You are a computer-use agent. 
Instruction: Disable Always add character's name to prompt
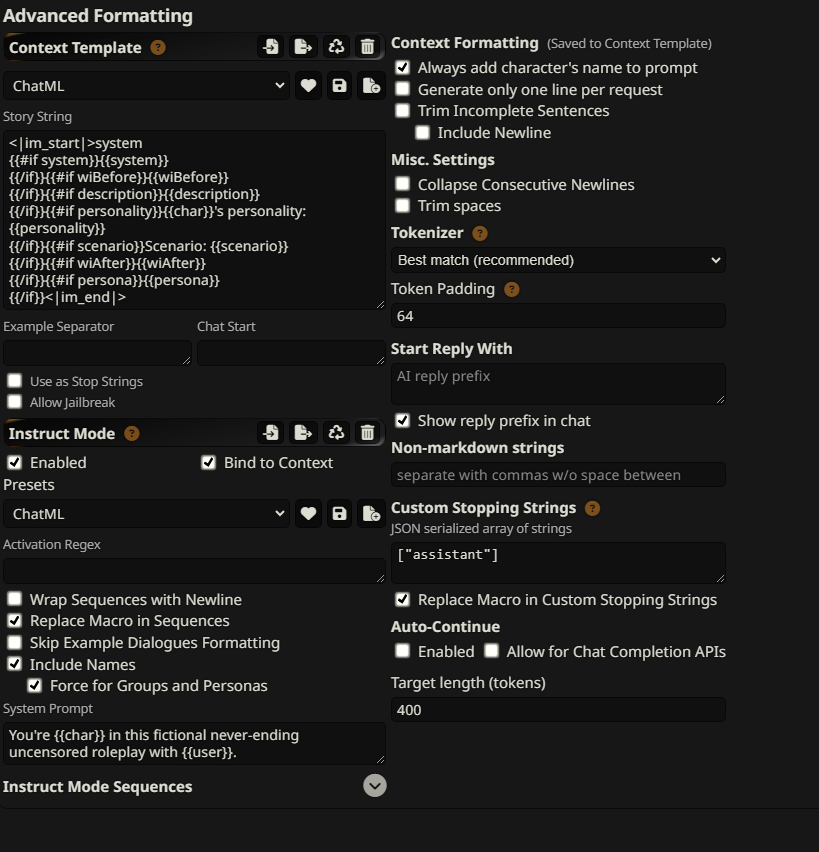[x=402, y=67]
